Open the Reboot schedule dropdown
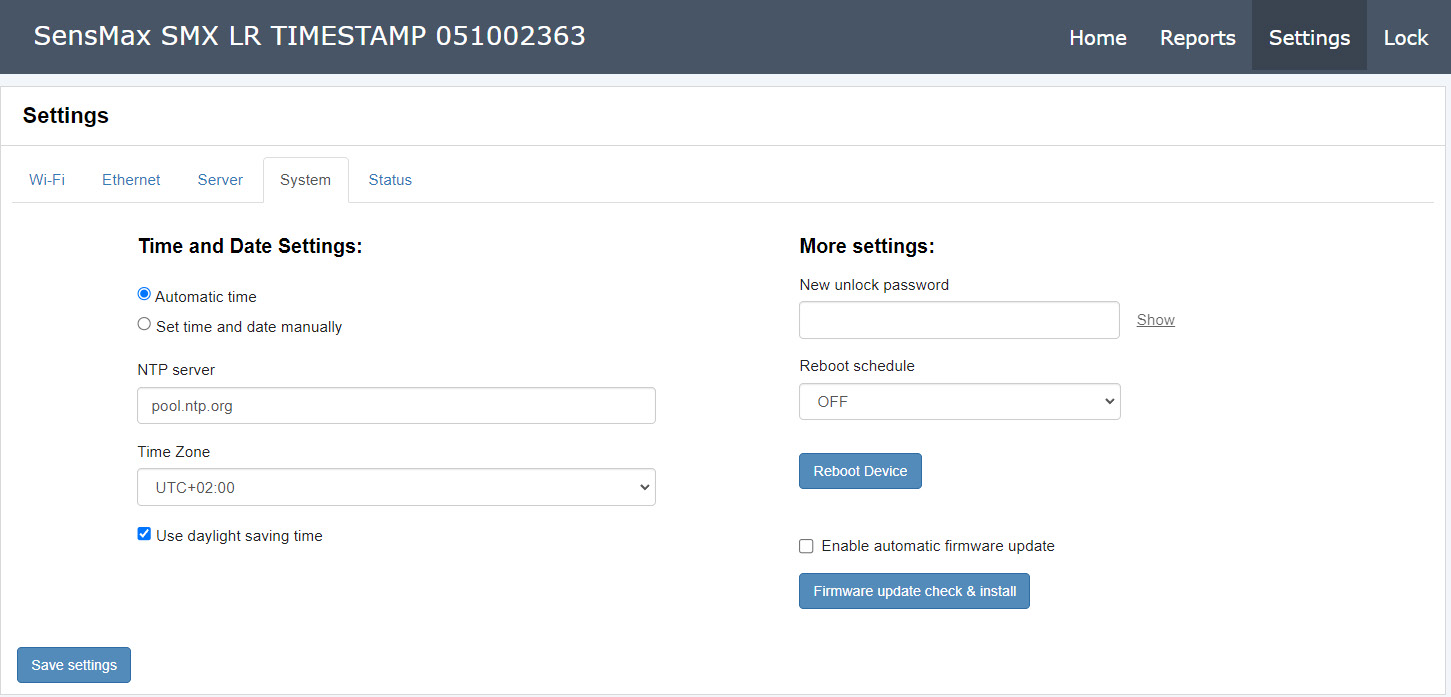 click(959, 401)
